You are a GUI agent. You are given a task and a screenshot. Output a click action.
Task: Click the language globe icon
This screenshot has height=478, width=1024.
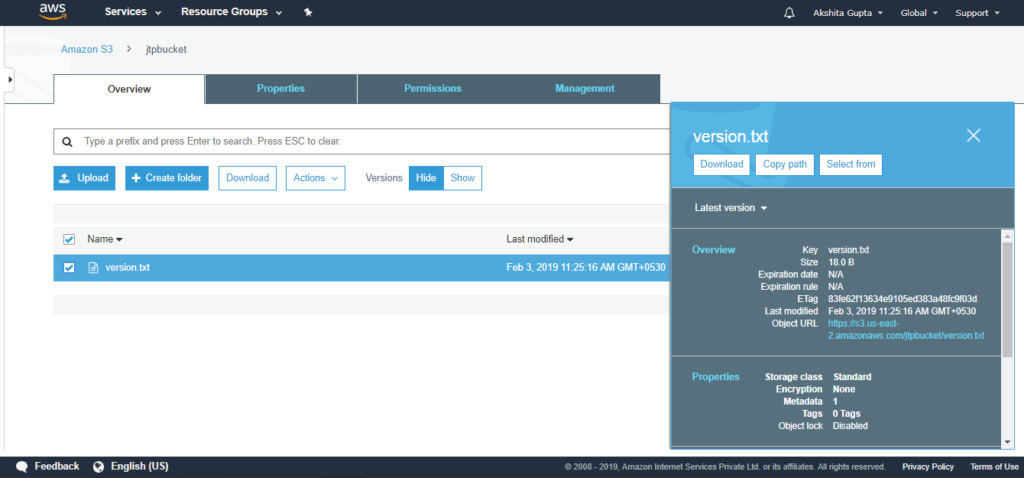[99, 466]
